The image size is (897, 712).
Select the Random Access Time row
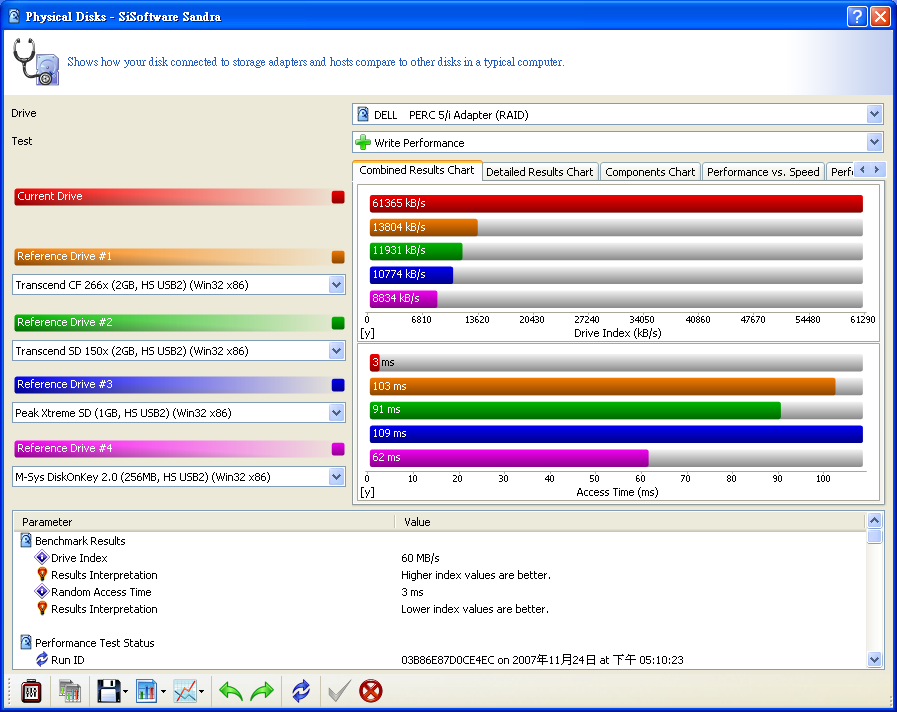(x=439, y=592)
